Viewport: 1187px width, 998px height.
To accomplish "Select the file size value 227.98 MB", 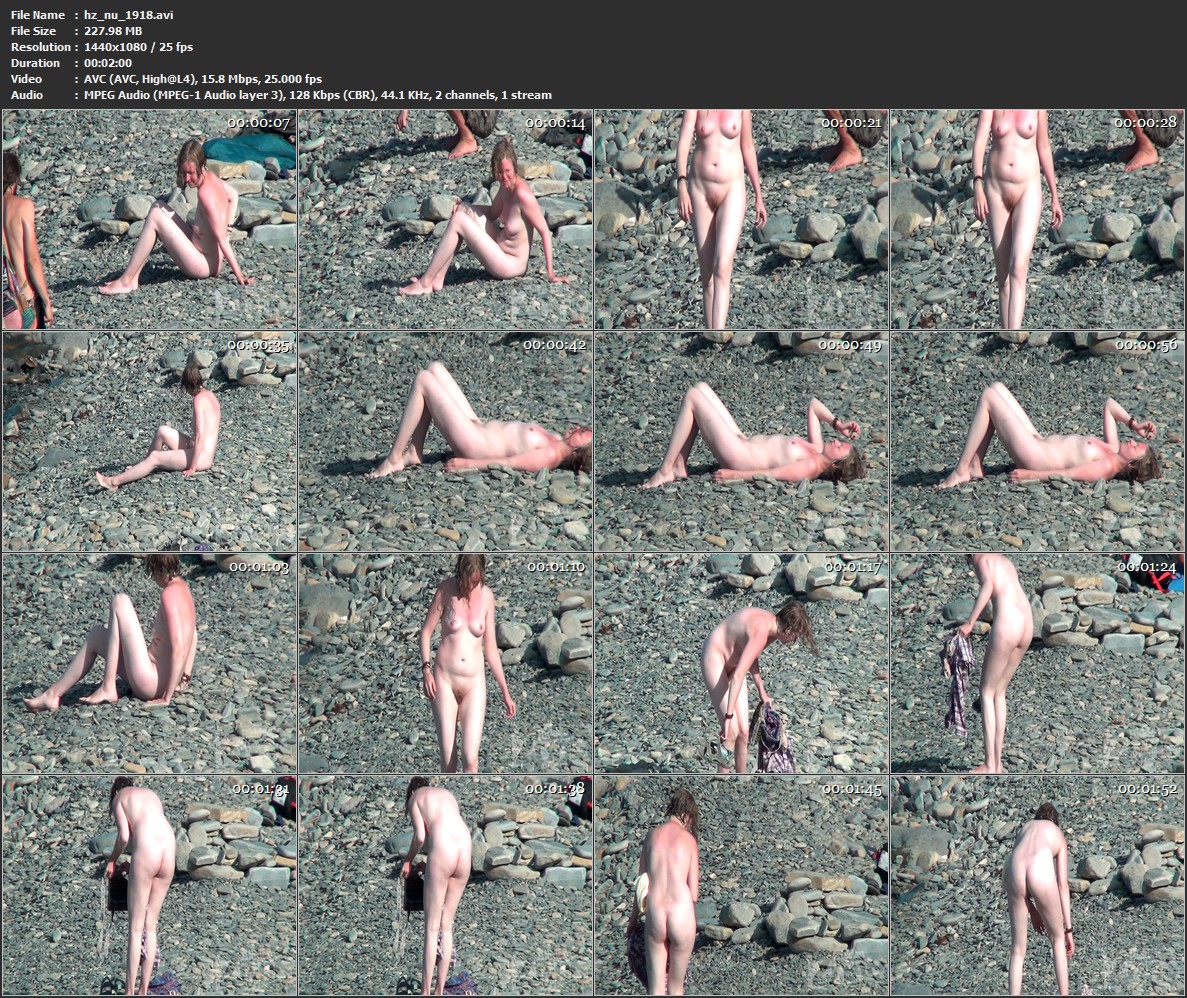I will tap(113, 31).
